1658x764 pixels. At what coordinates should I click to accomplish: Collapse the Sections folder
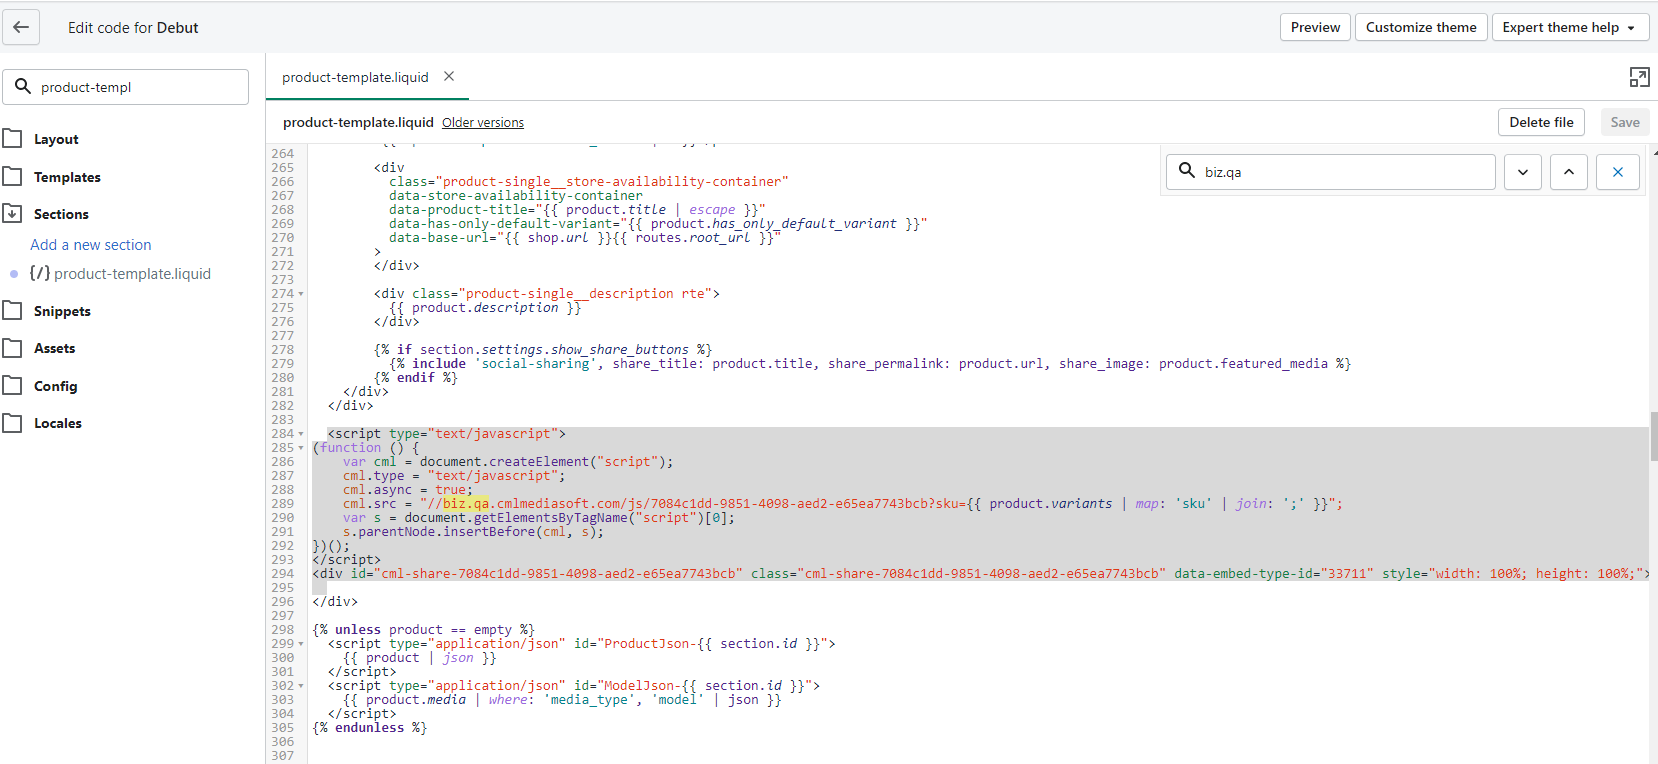61,214
